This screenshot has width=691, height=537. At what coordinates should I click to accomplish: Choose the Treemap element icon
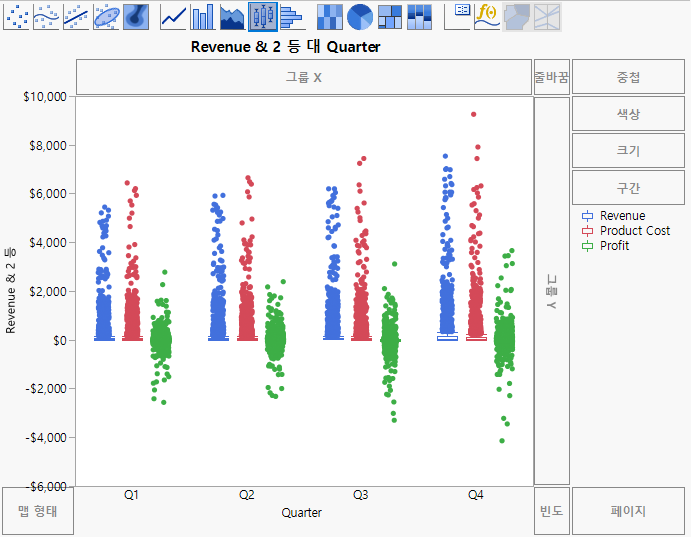[x=390, y=15]
